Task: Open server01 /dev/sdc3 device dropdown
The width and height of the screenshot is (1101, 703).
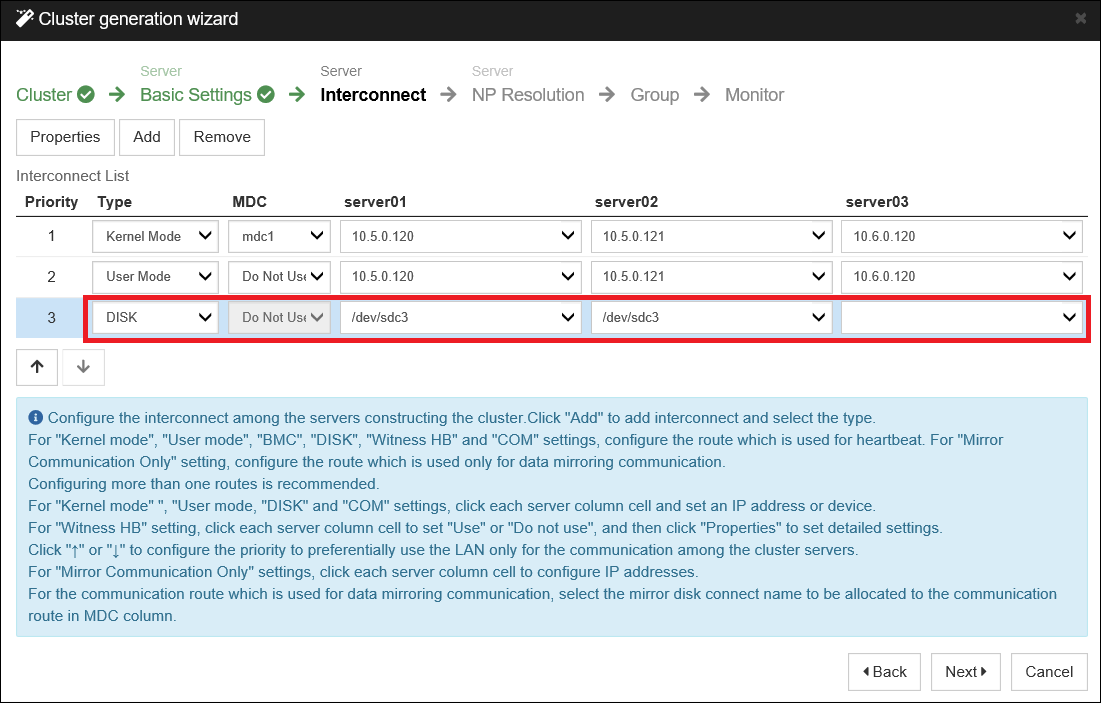Action: tap(460, 317)
